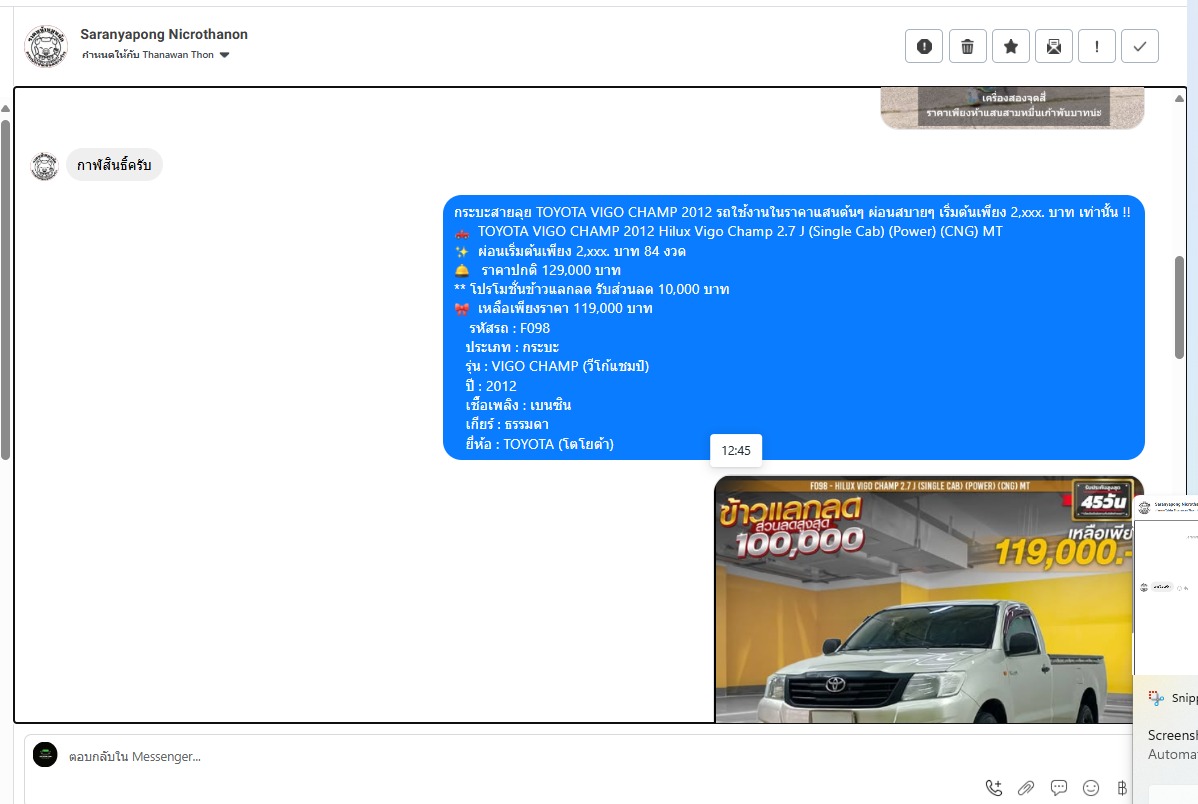This screenshot has width=1198, height=804.
Task: Click the line "ผ่อนเริ่มต้นเพียง 2,xxx. บาท 84 งวด"
Action: (581, 251)
